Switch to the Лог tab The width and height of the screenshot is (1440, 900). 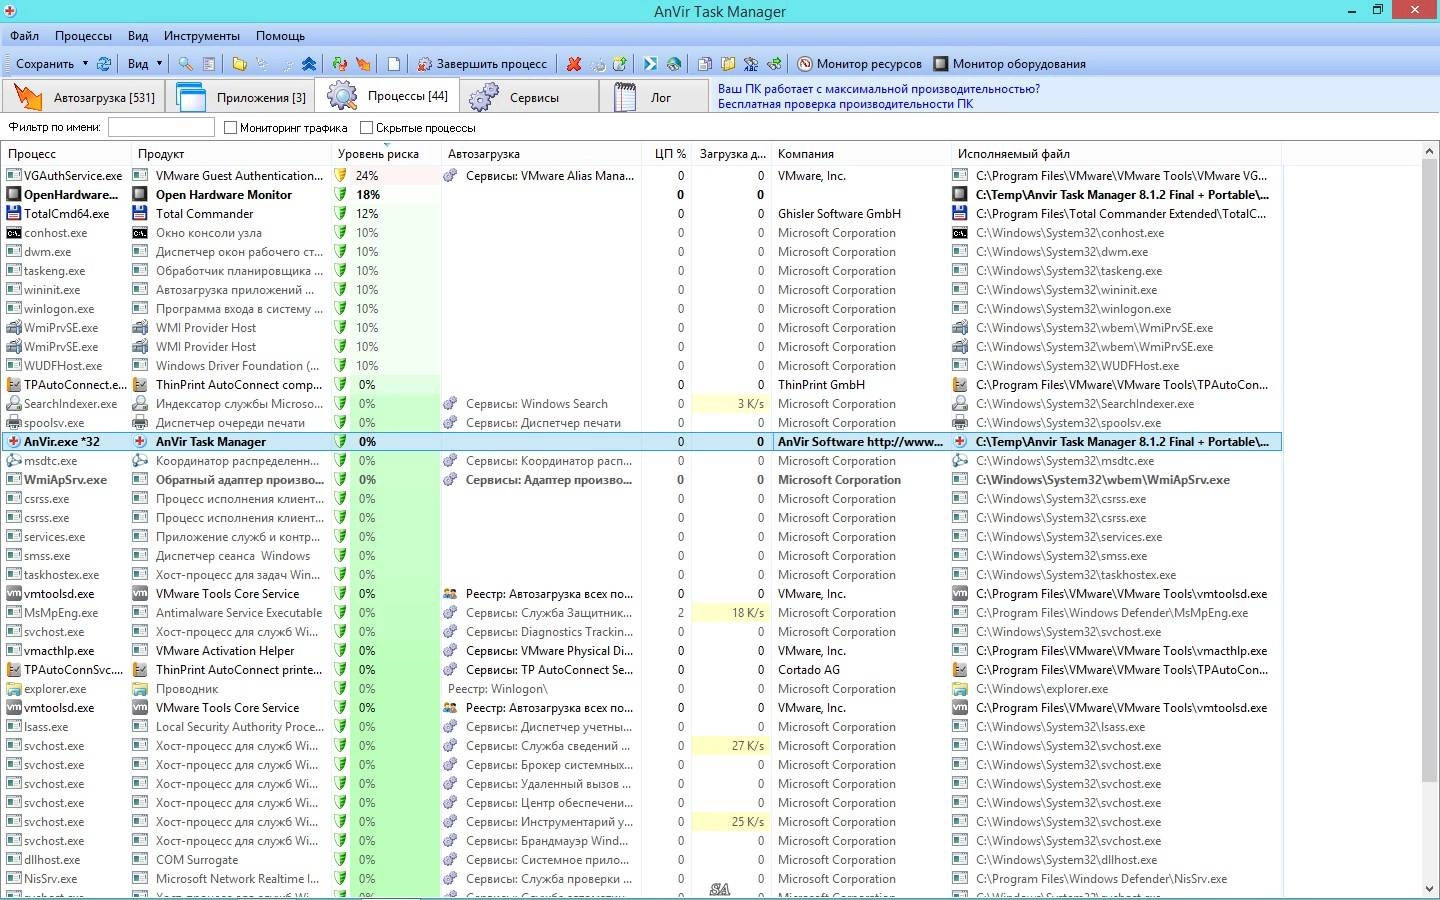[x=654, y=97]
